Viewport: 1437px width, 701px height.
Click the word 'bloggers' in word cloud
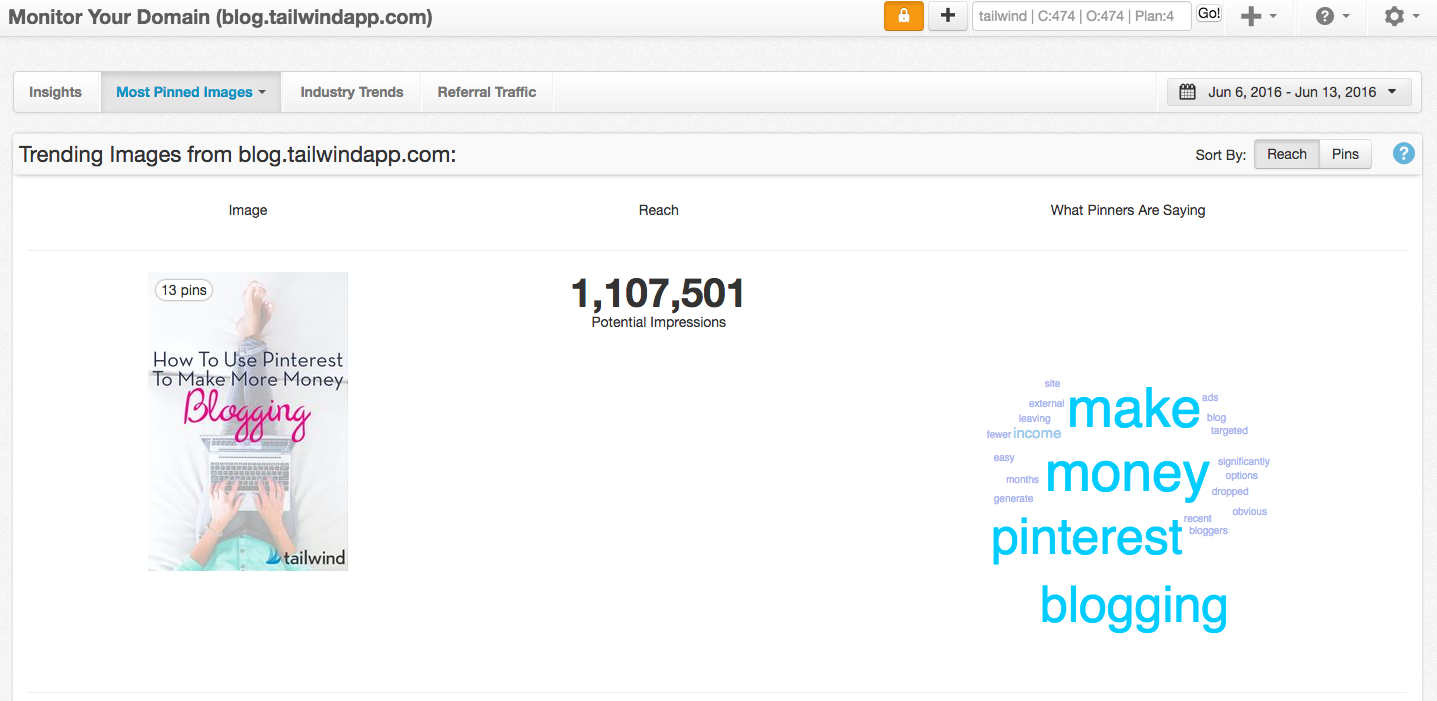coord(1208,531)
